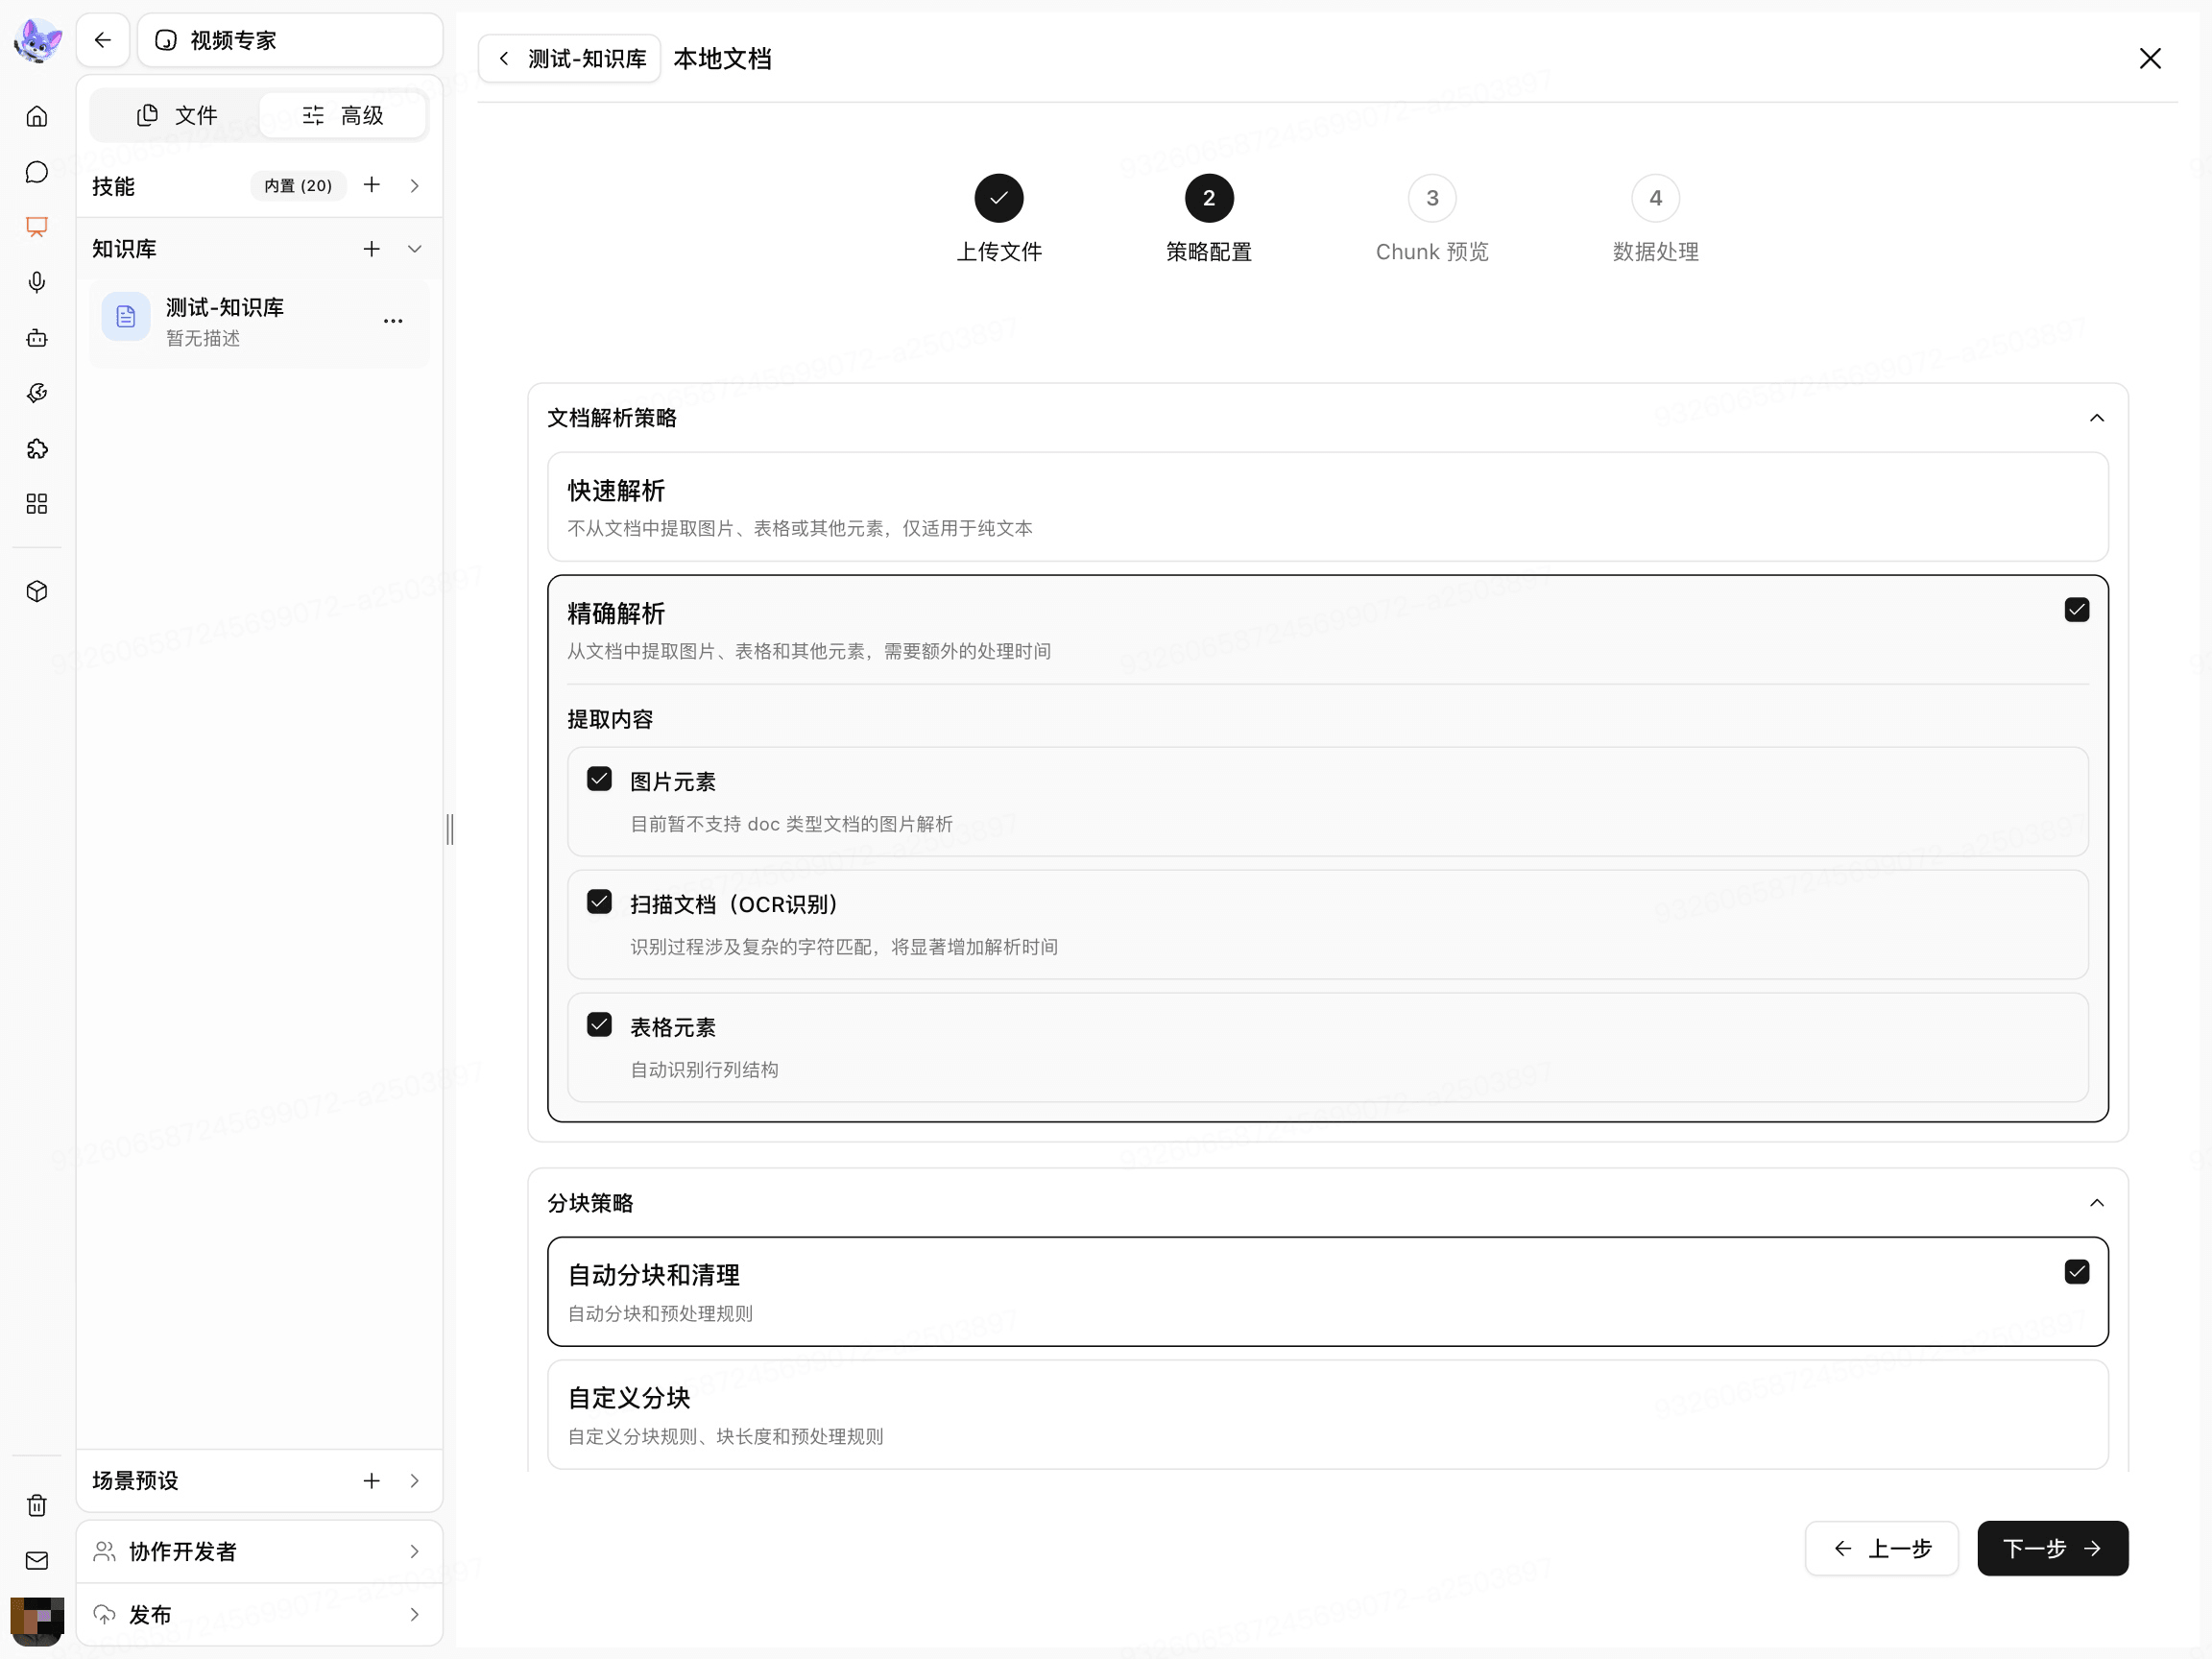Image resolution: width=2212 pixels, height=1659 pixels.
Task: Open the microphone icon in left rail
Action: (37, 283)
